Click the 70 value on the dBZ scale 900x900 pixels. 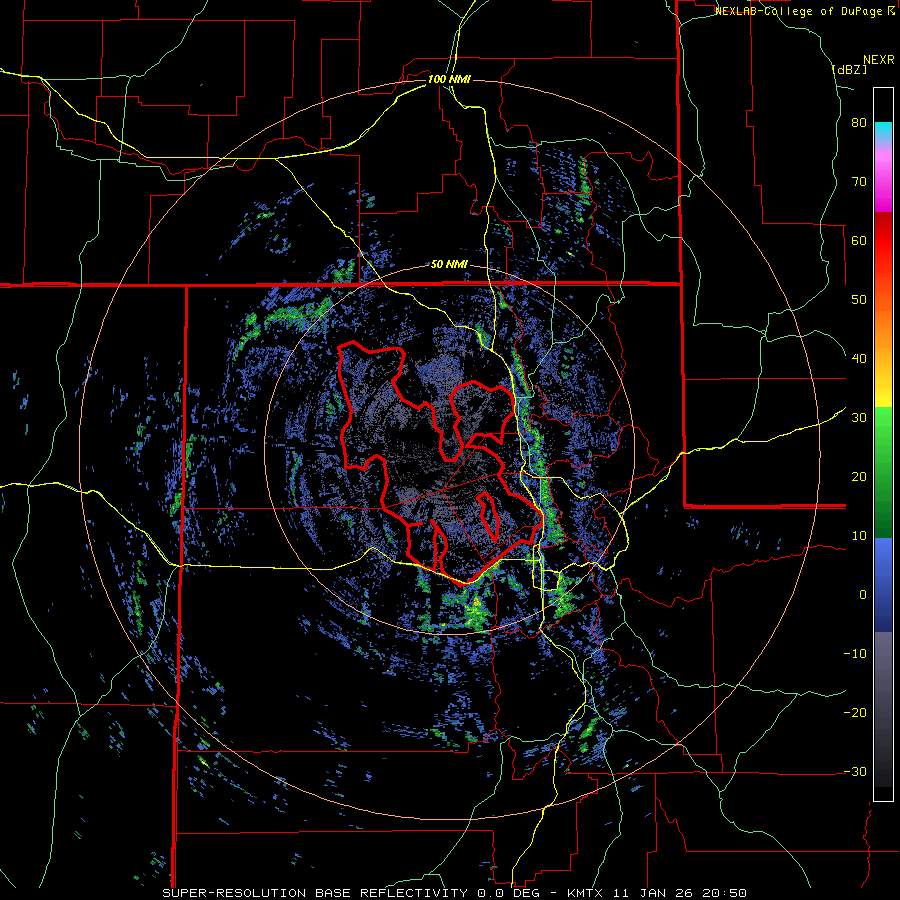(x=859, y=182)
